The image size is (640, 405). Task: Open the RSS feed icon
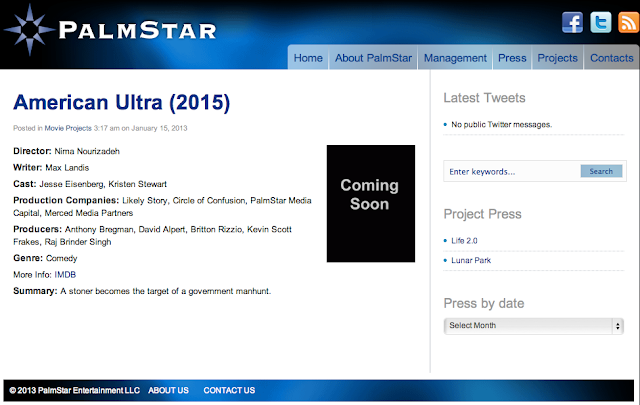tap(629, 22)
